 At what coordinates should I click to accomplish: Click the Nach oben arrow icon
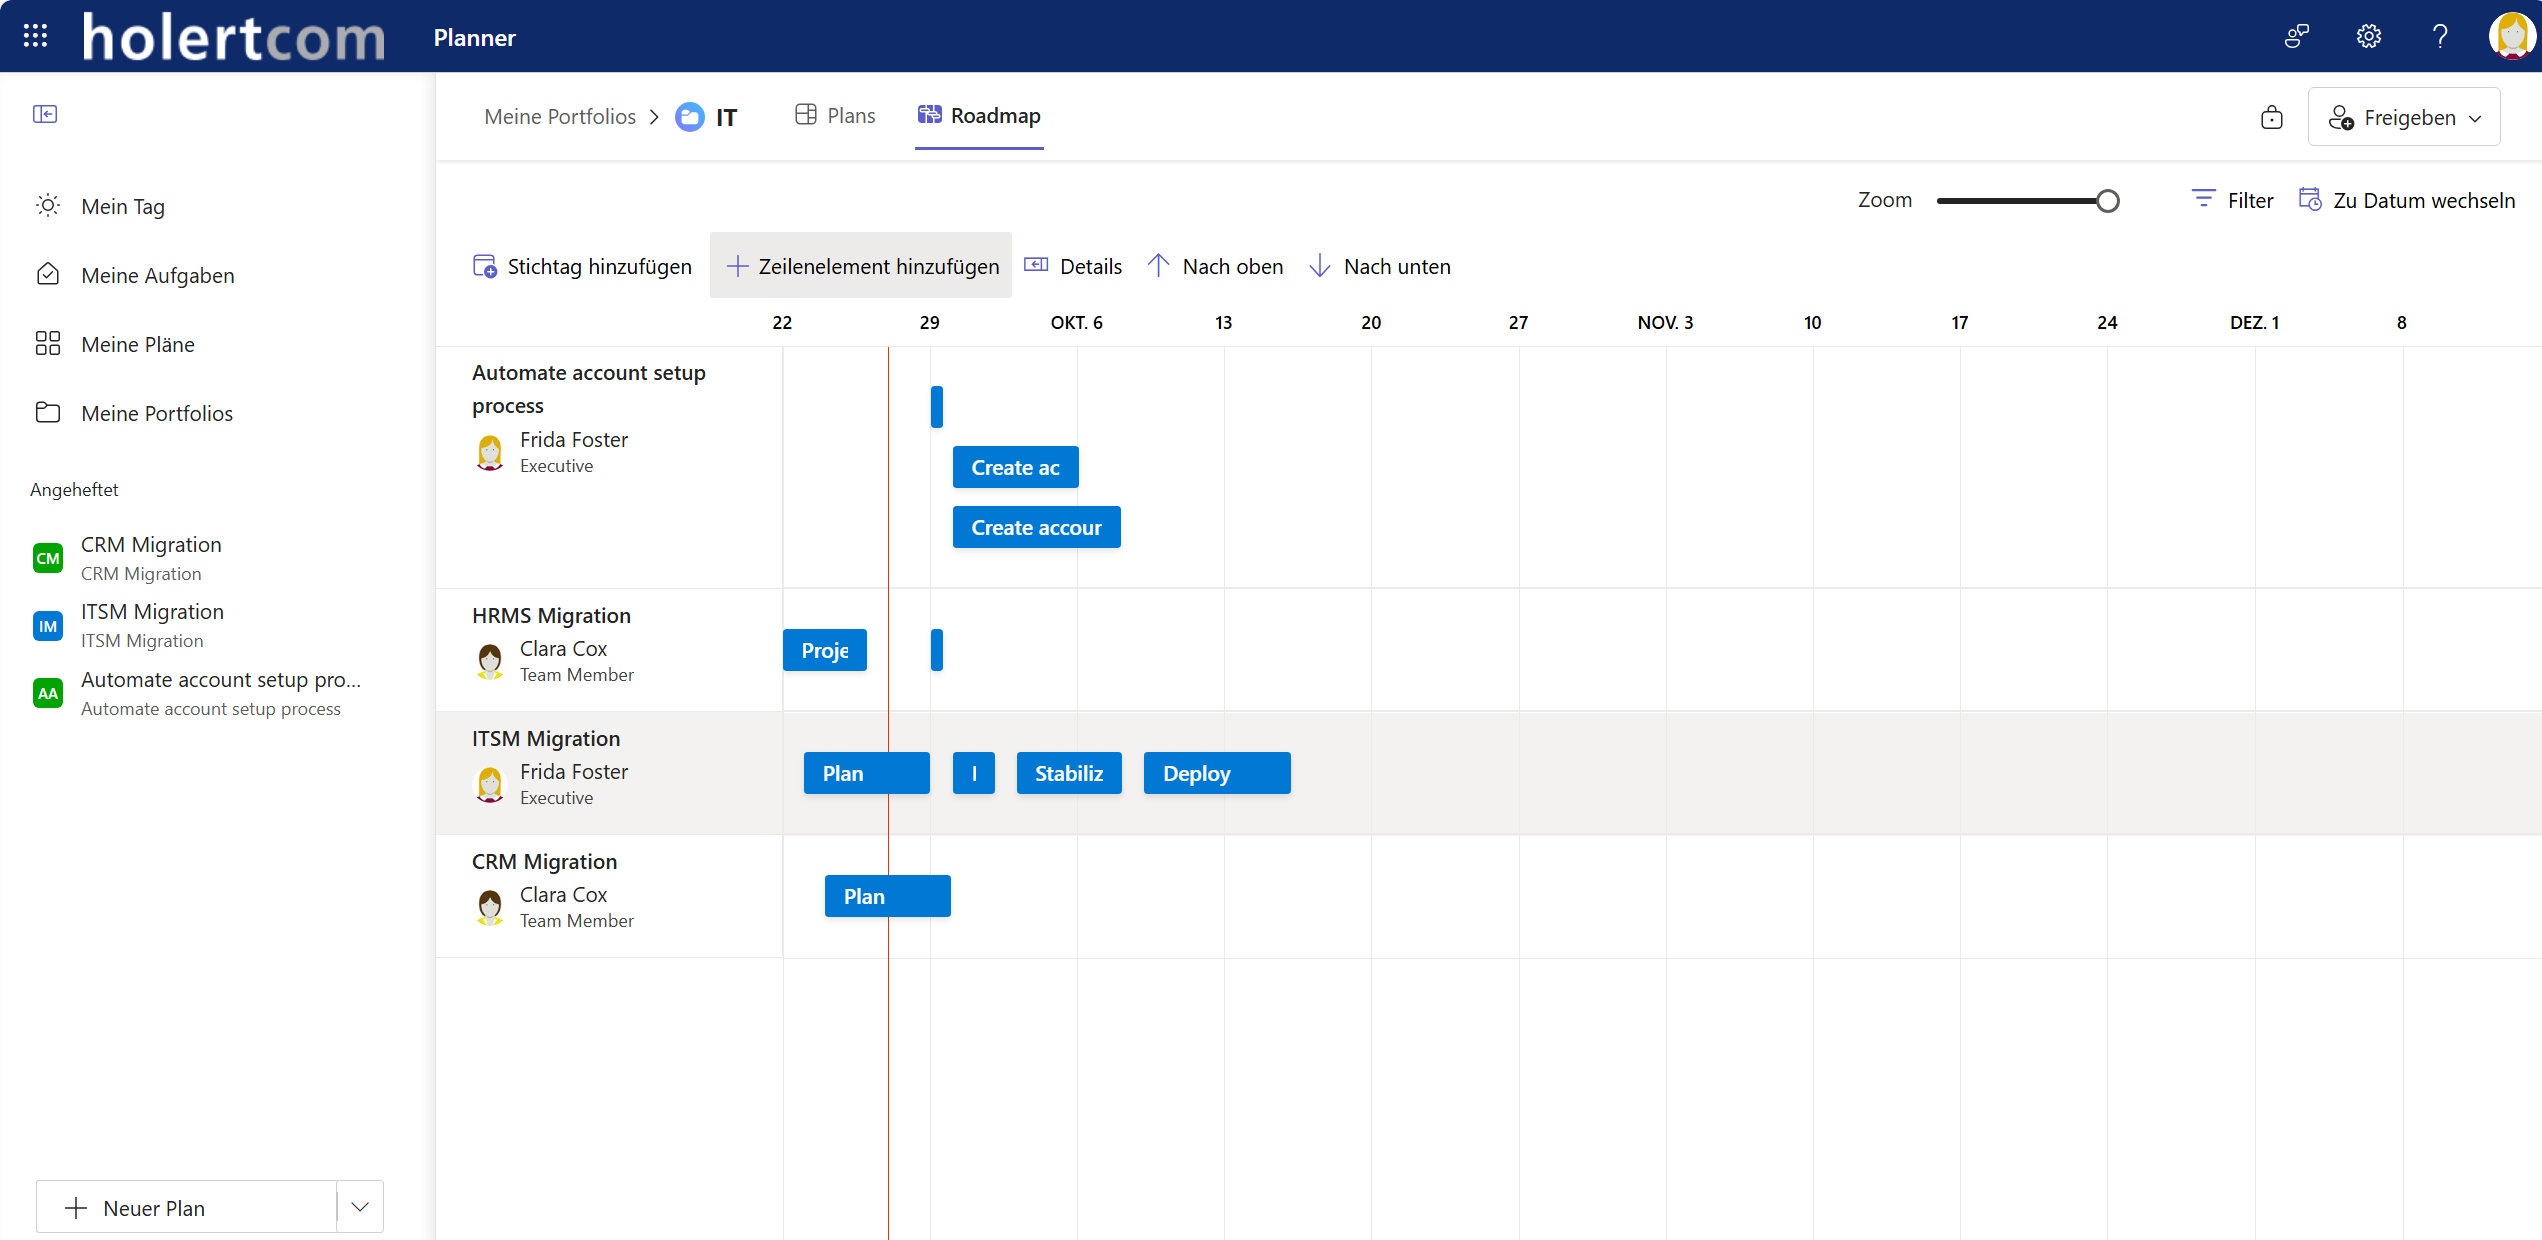coord(1158,265)
